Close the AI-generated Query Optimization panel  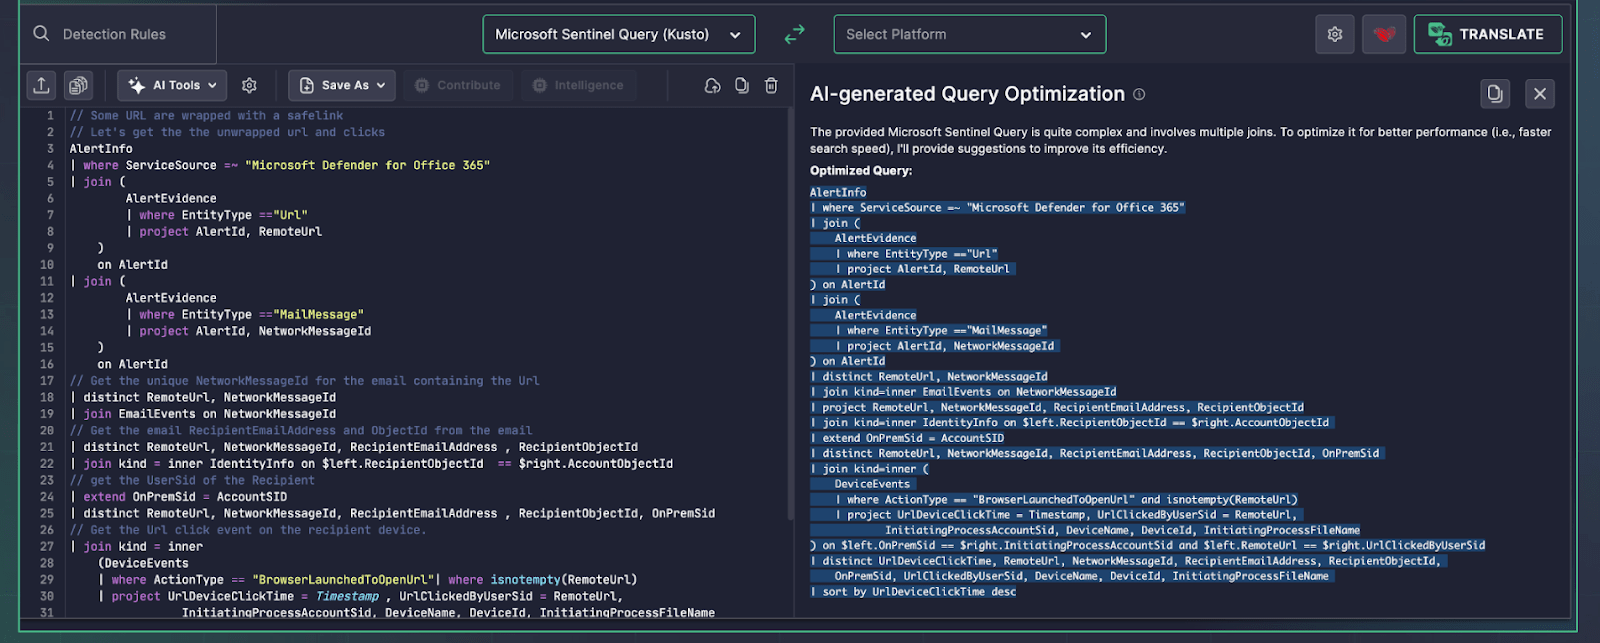coord(1540,93)
